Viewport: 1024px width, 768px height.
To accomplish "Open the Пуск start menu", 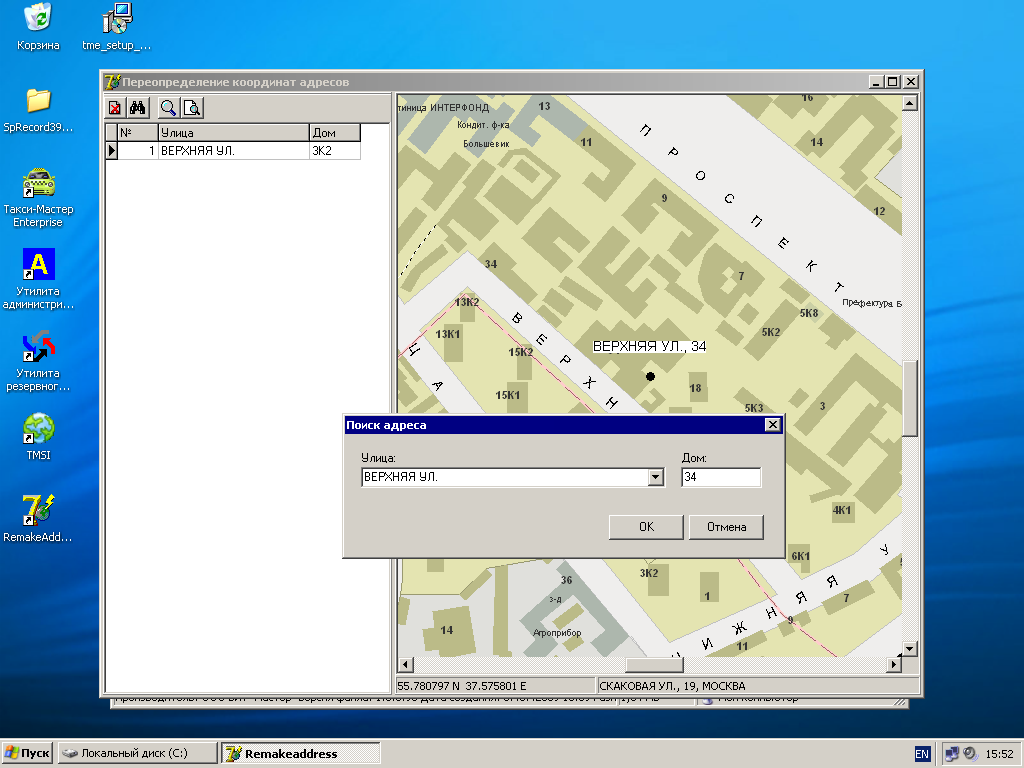I will tap(28, 753).
